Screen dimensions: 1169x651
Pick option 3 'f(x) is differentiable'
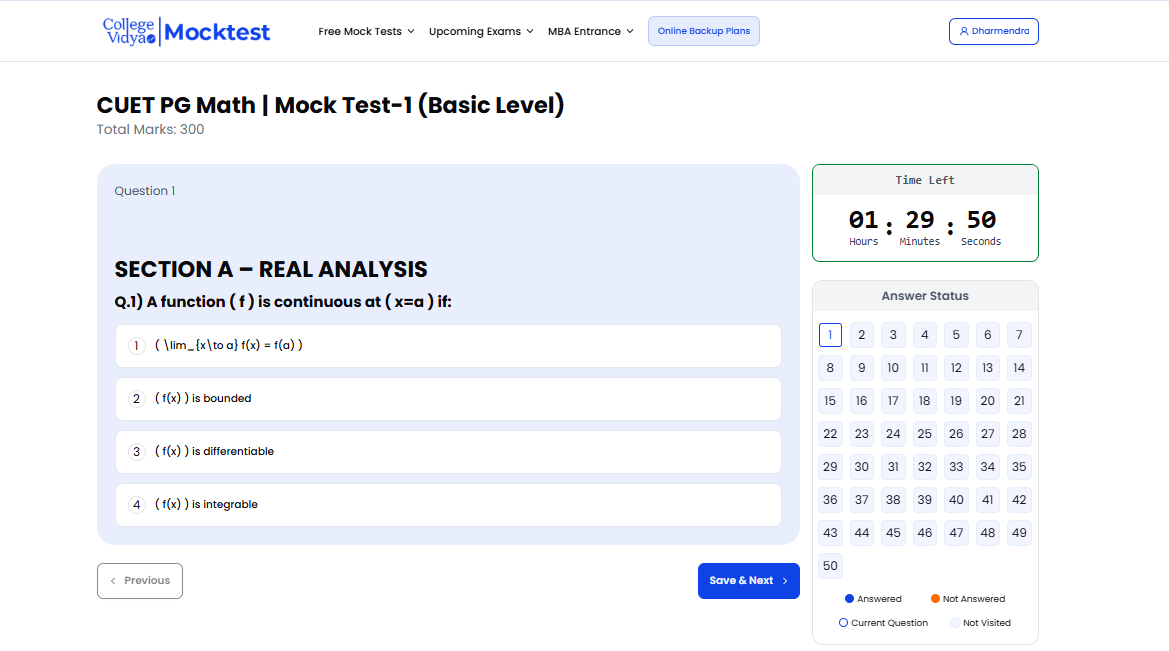click(448, 452)
